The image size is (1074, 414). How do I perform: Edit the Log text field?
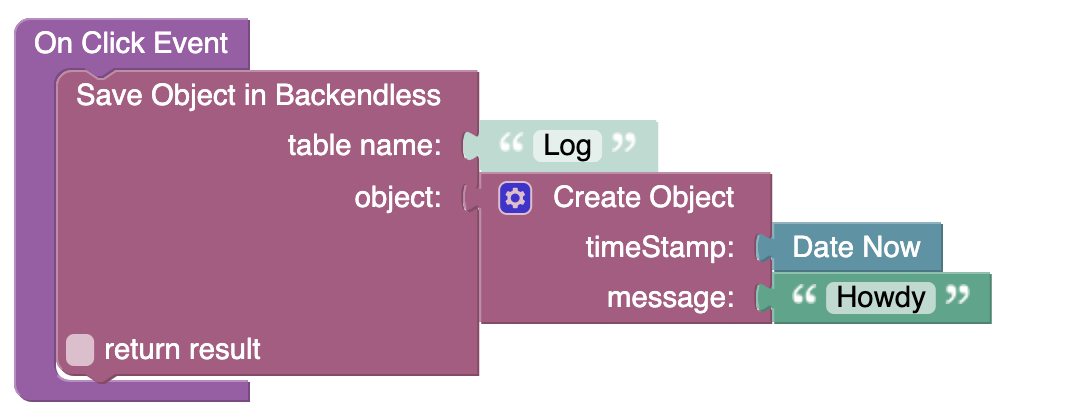tap(567, 146)
